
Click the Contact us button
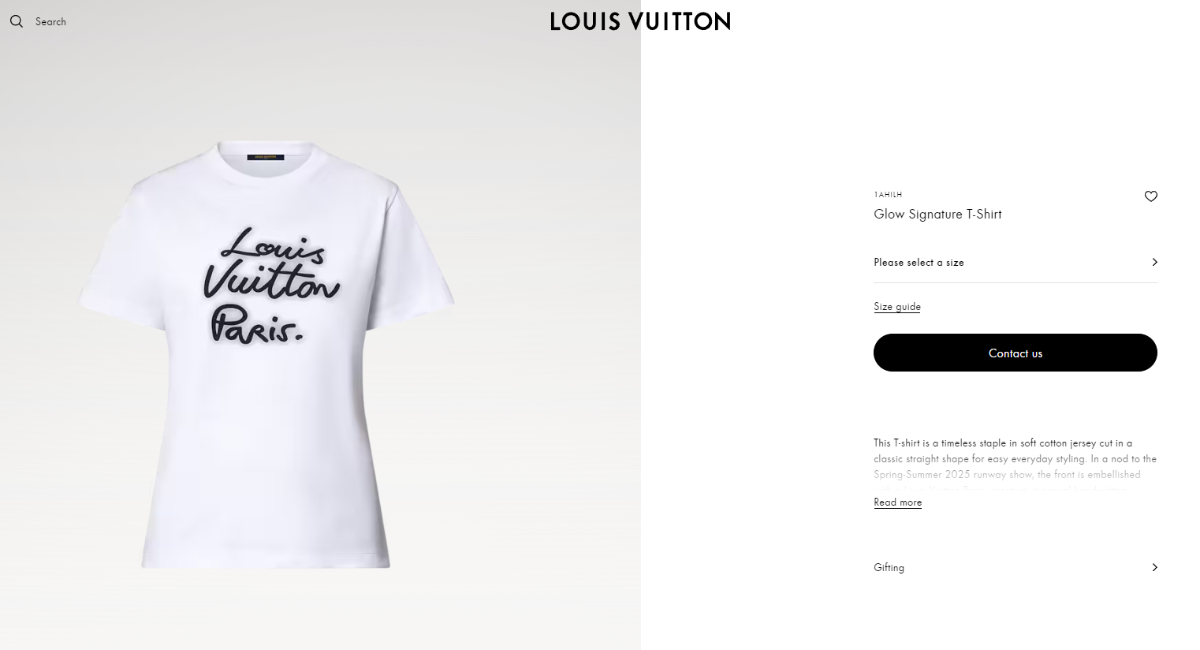(1015, 353)
